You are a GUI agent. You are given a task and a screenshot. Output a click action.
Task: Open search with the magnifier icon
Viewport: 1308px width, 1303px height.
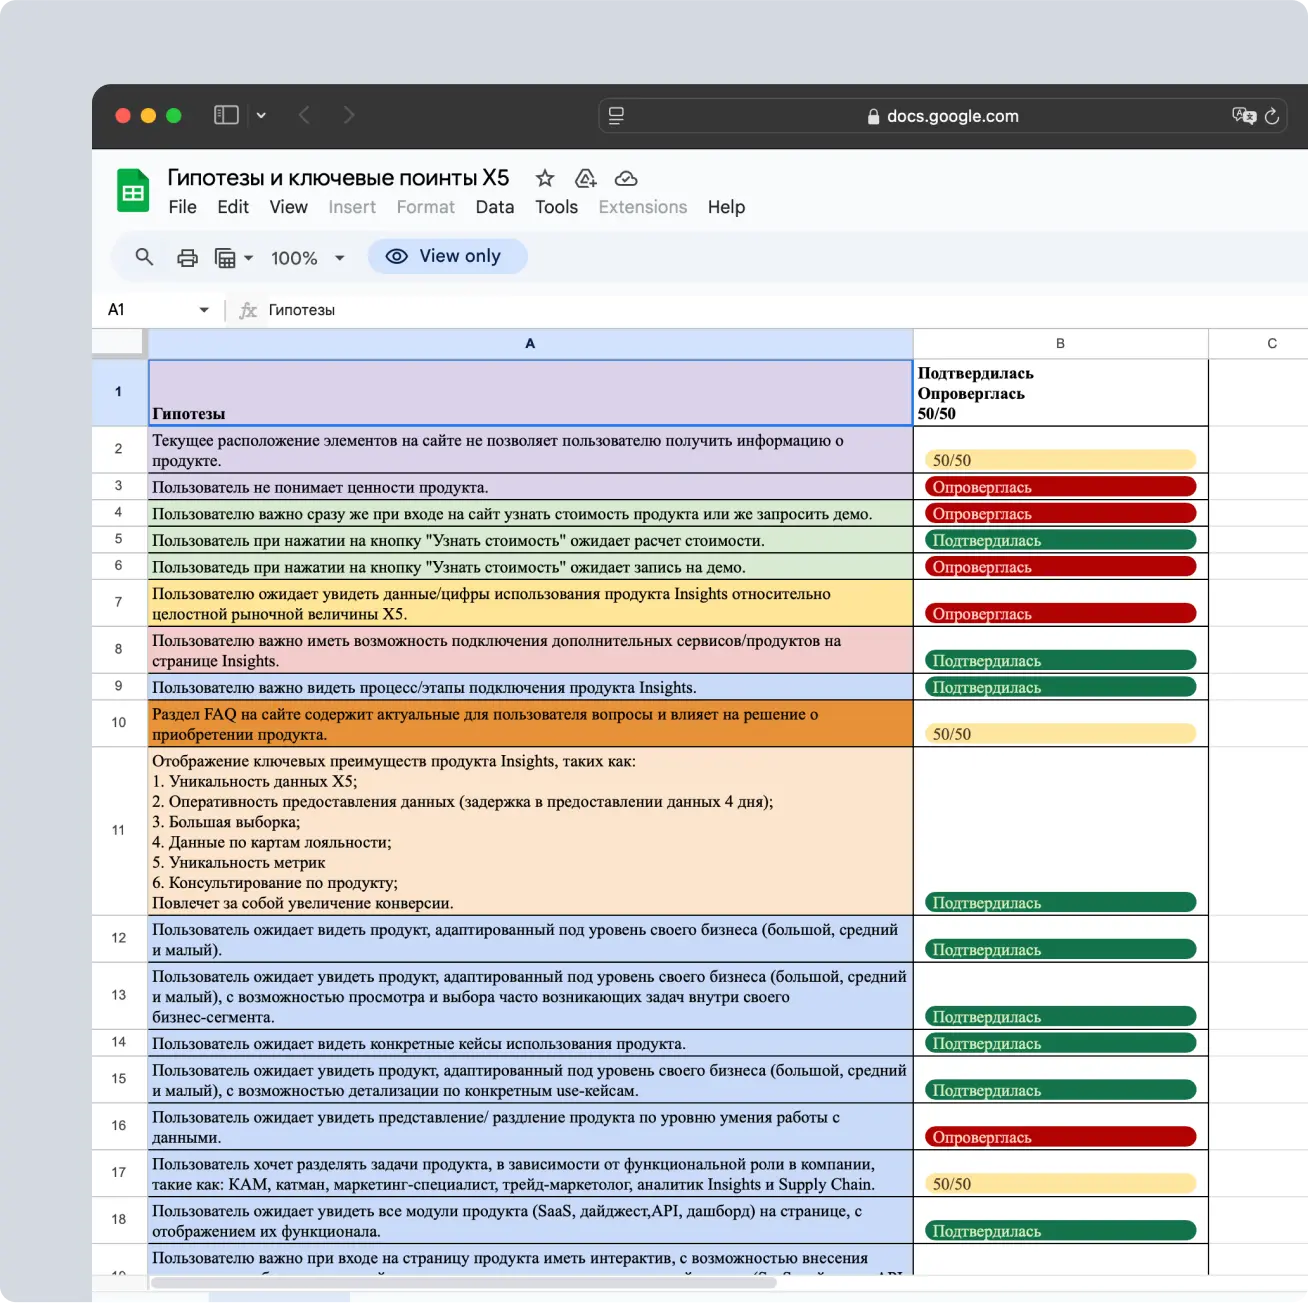[x=144, y=257]
